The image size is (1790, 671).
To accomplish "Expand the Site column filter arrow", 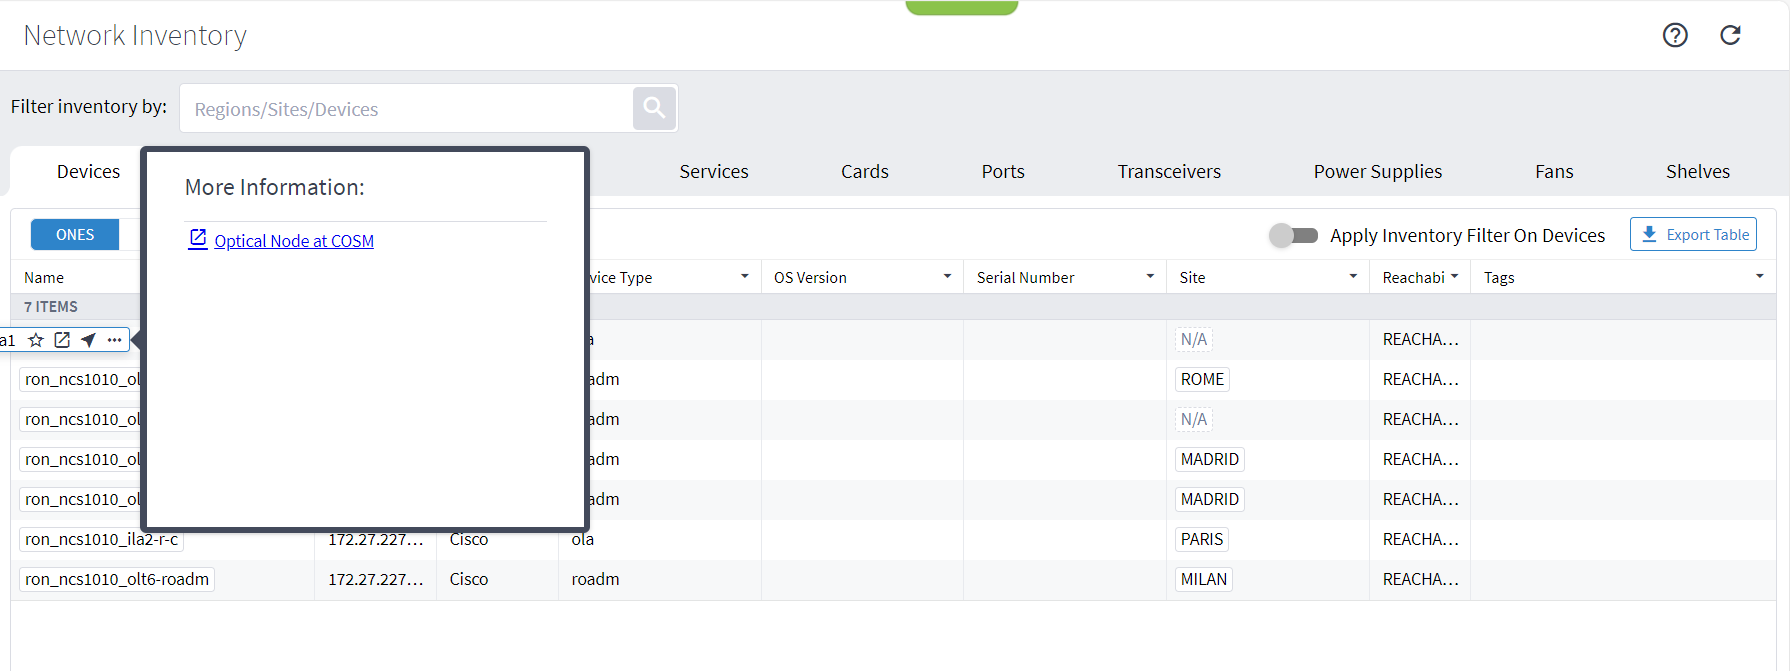I will [x=1353, y=277].
